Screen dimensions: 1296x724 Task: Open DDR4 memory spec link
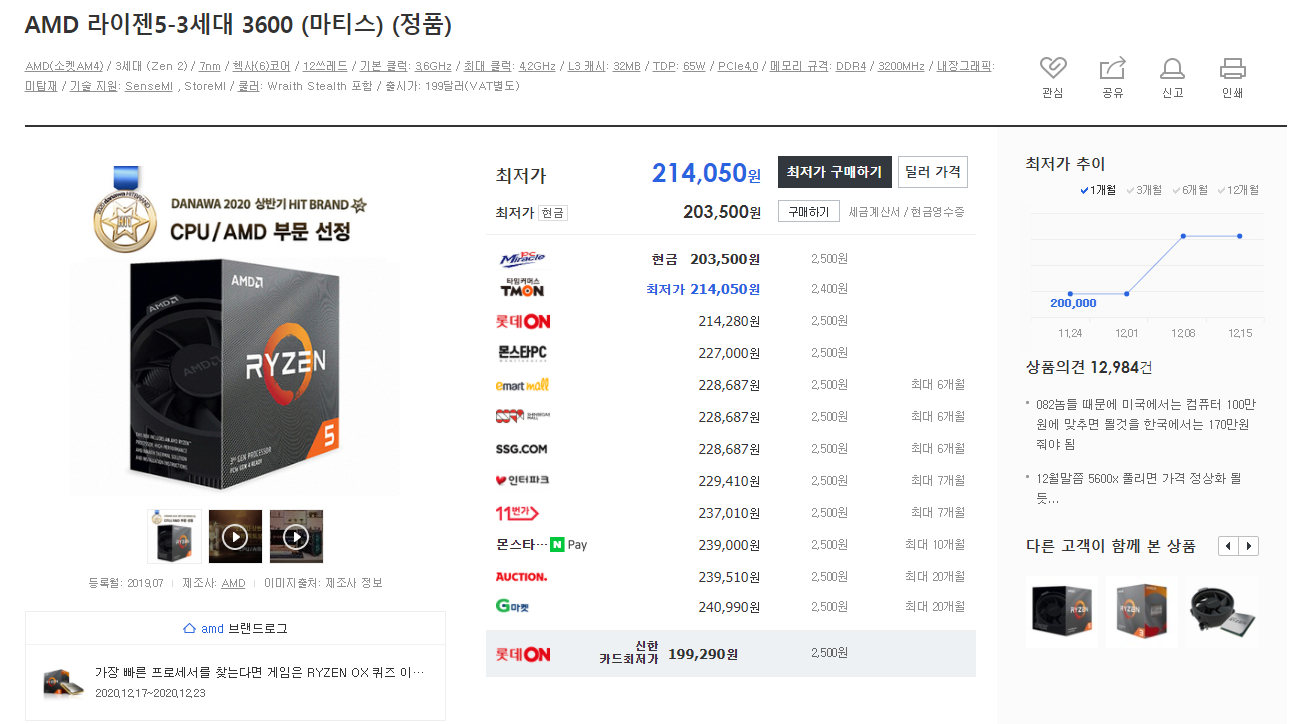pos(851,66)
